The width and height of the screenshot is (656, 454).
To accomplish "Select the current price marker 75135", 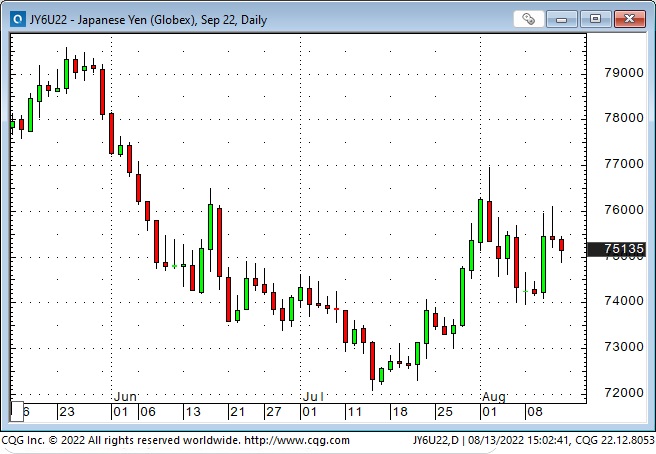I will (616, 249).
